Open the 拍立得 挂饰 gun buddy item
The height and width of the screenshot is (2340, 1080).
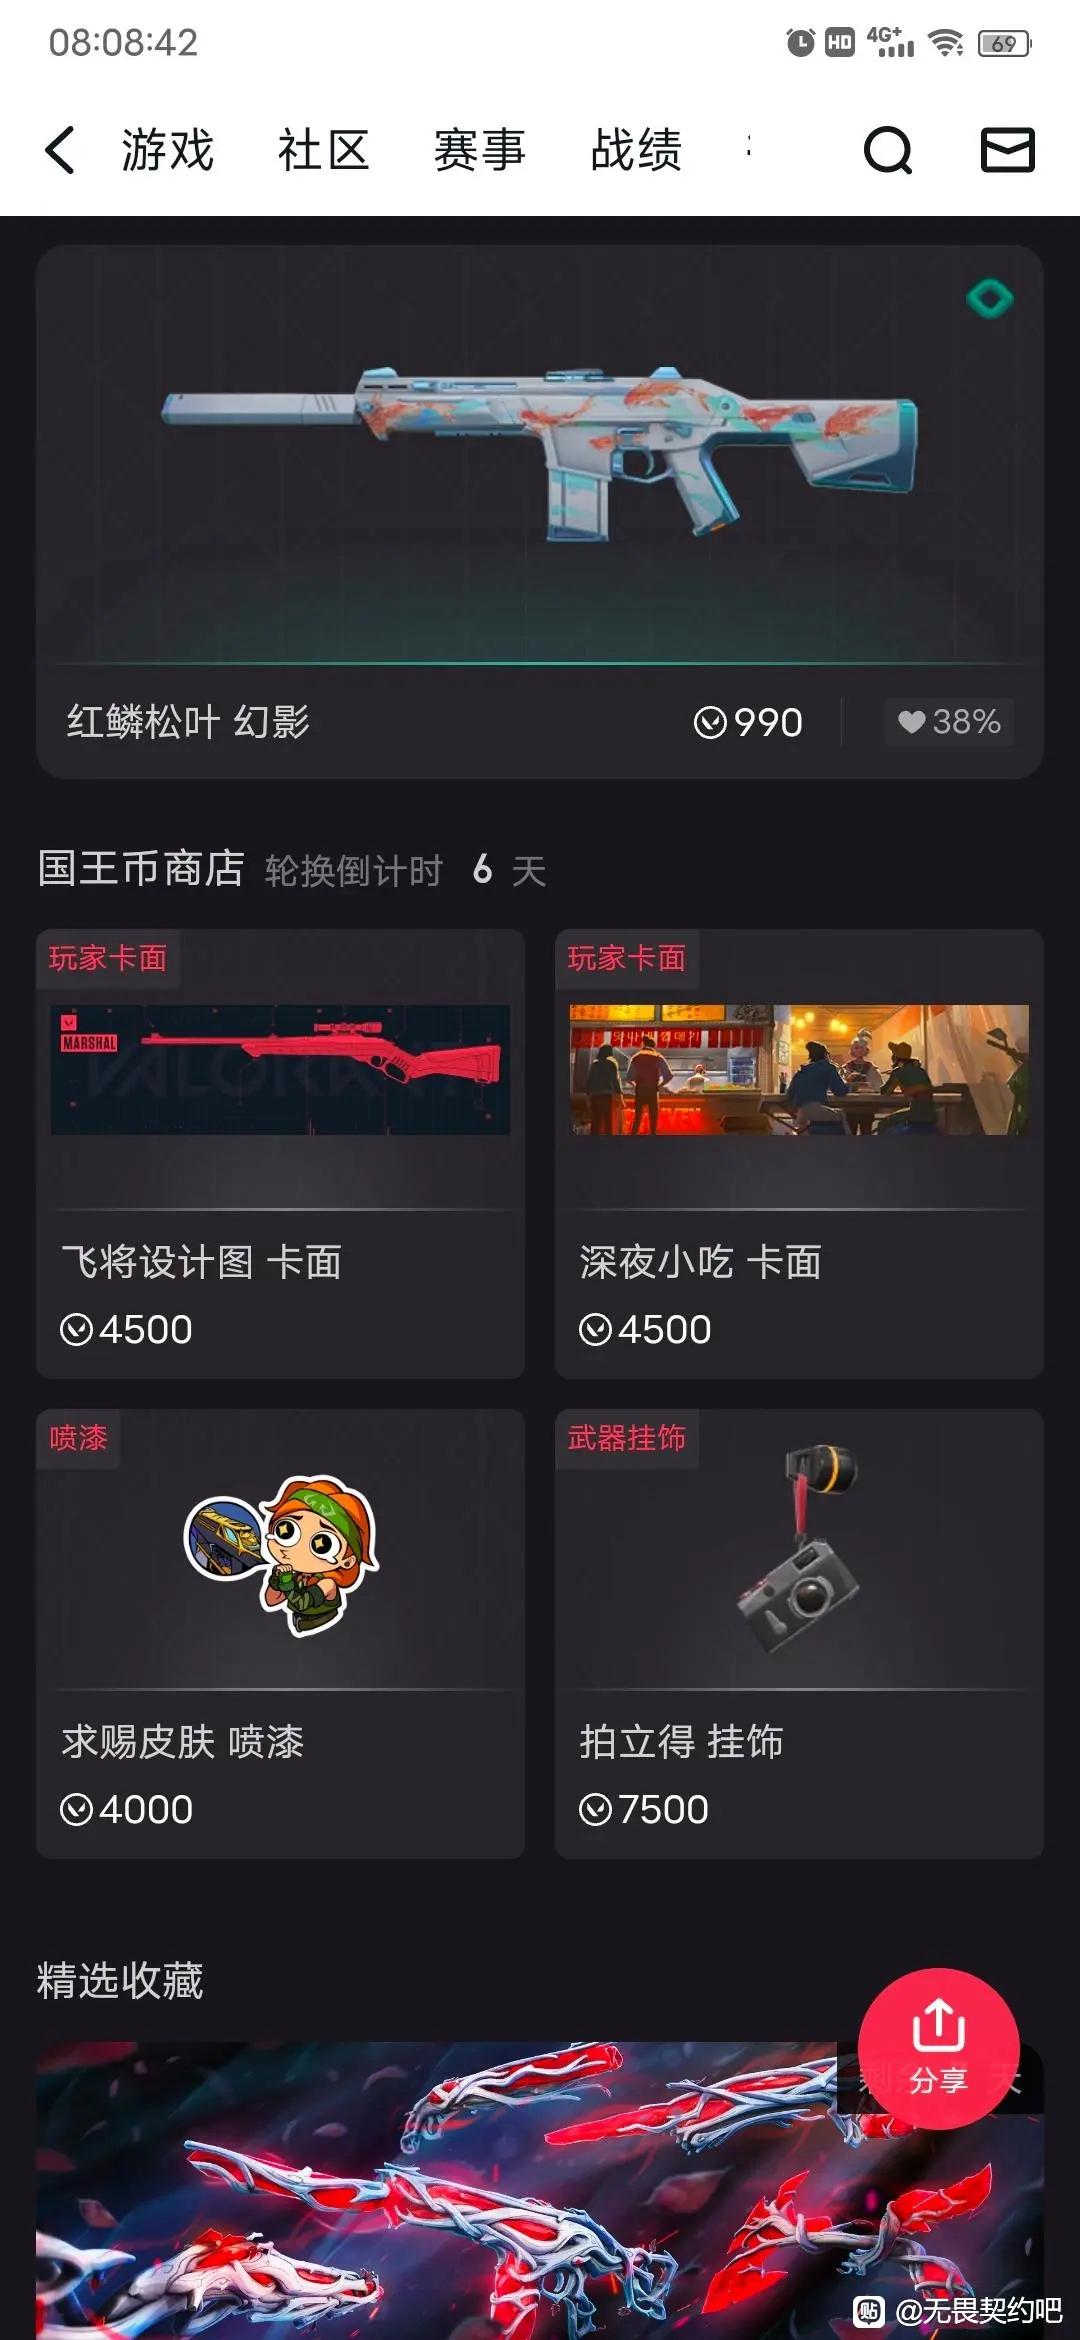coord(799,1634)
